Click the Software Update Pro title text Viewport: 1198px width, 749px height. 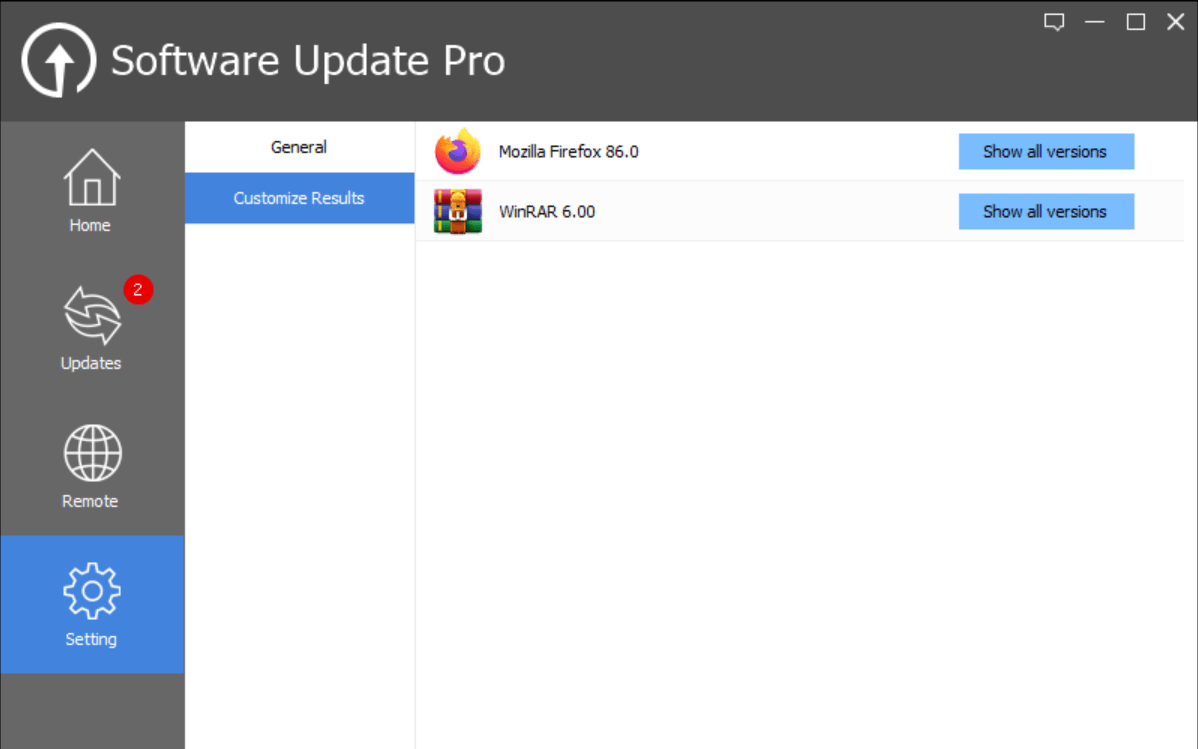[309, 60]
